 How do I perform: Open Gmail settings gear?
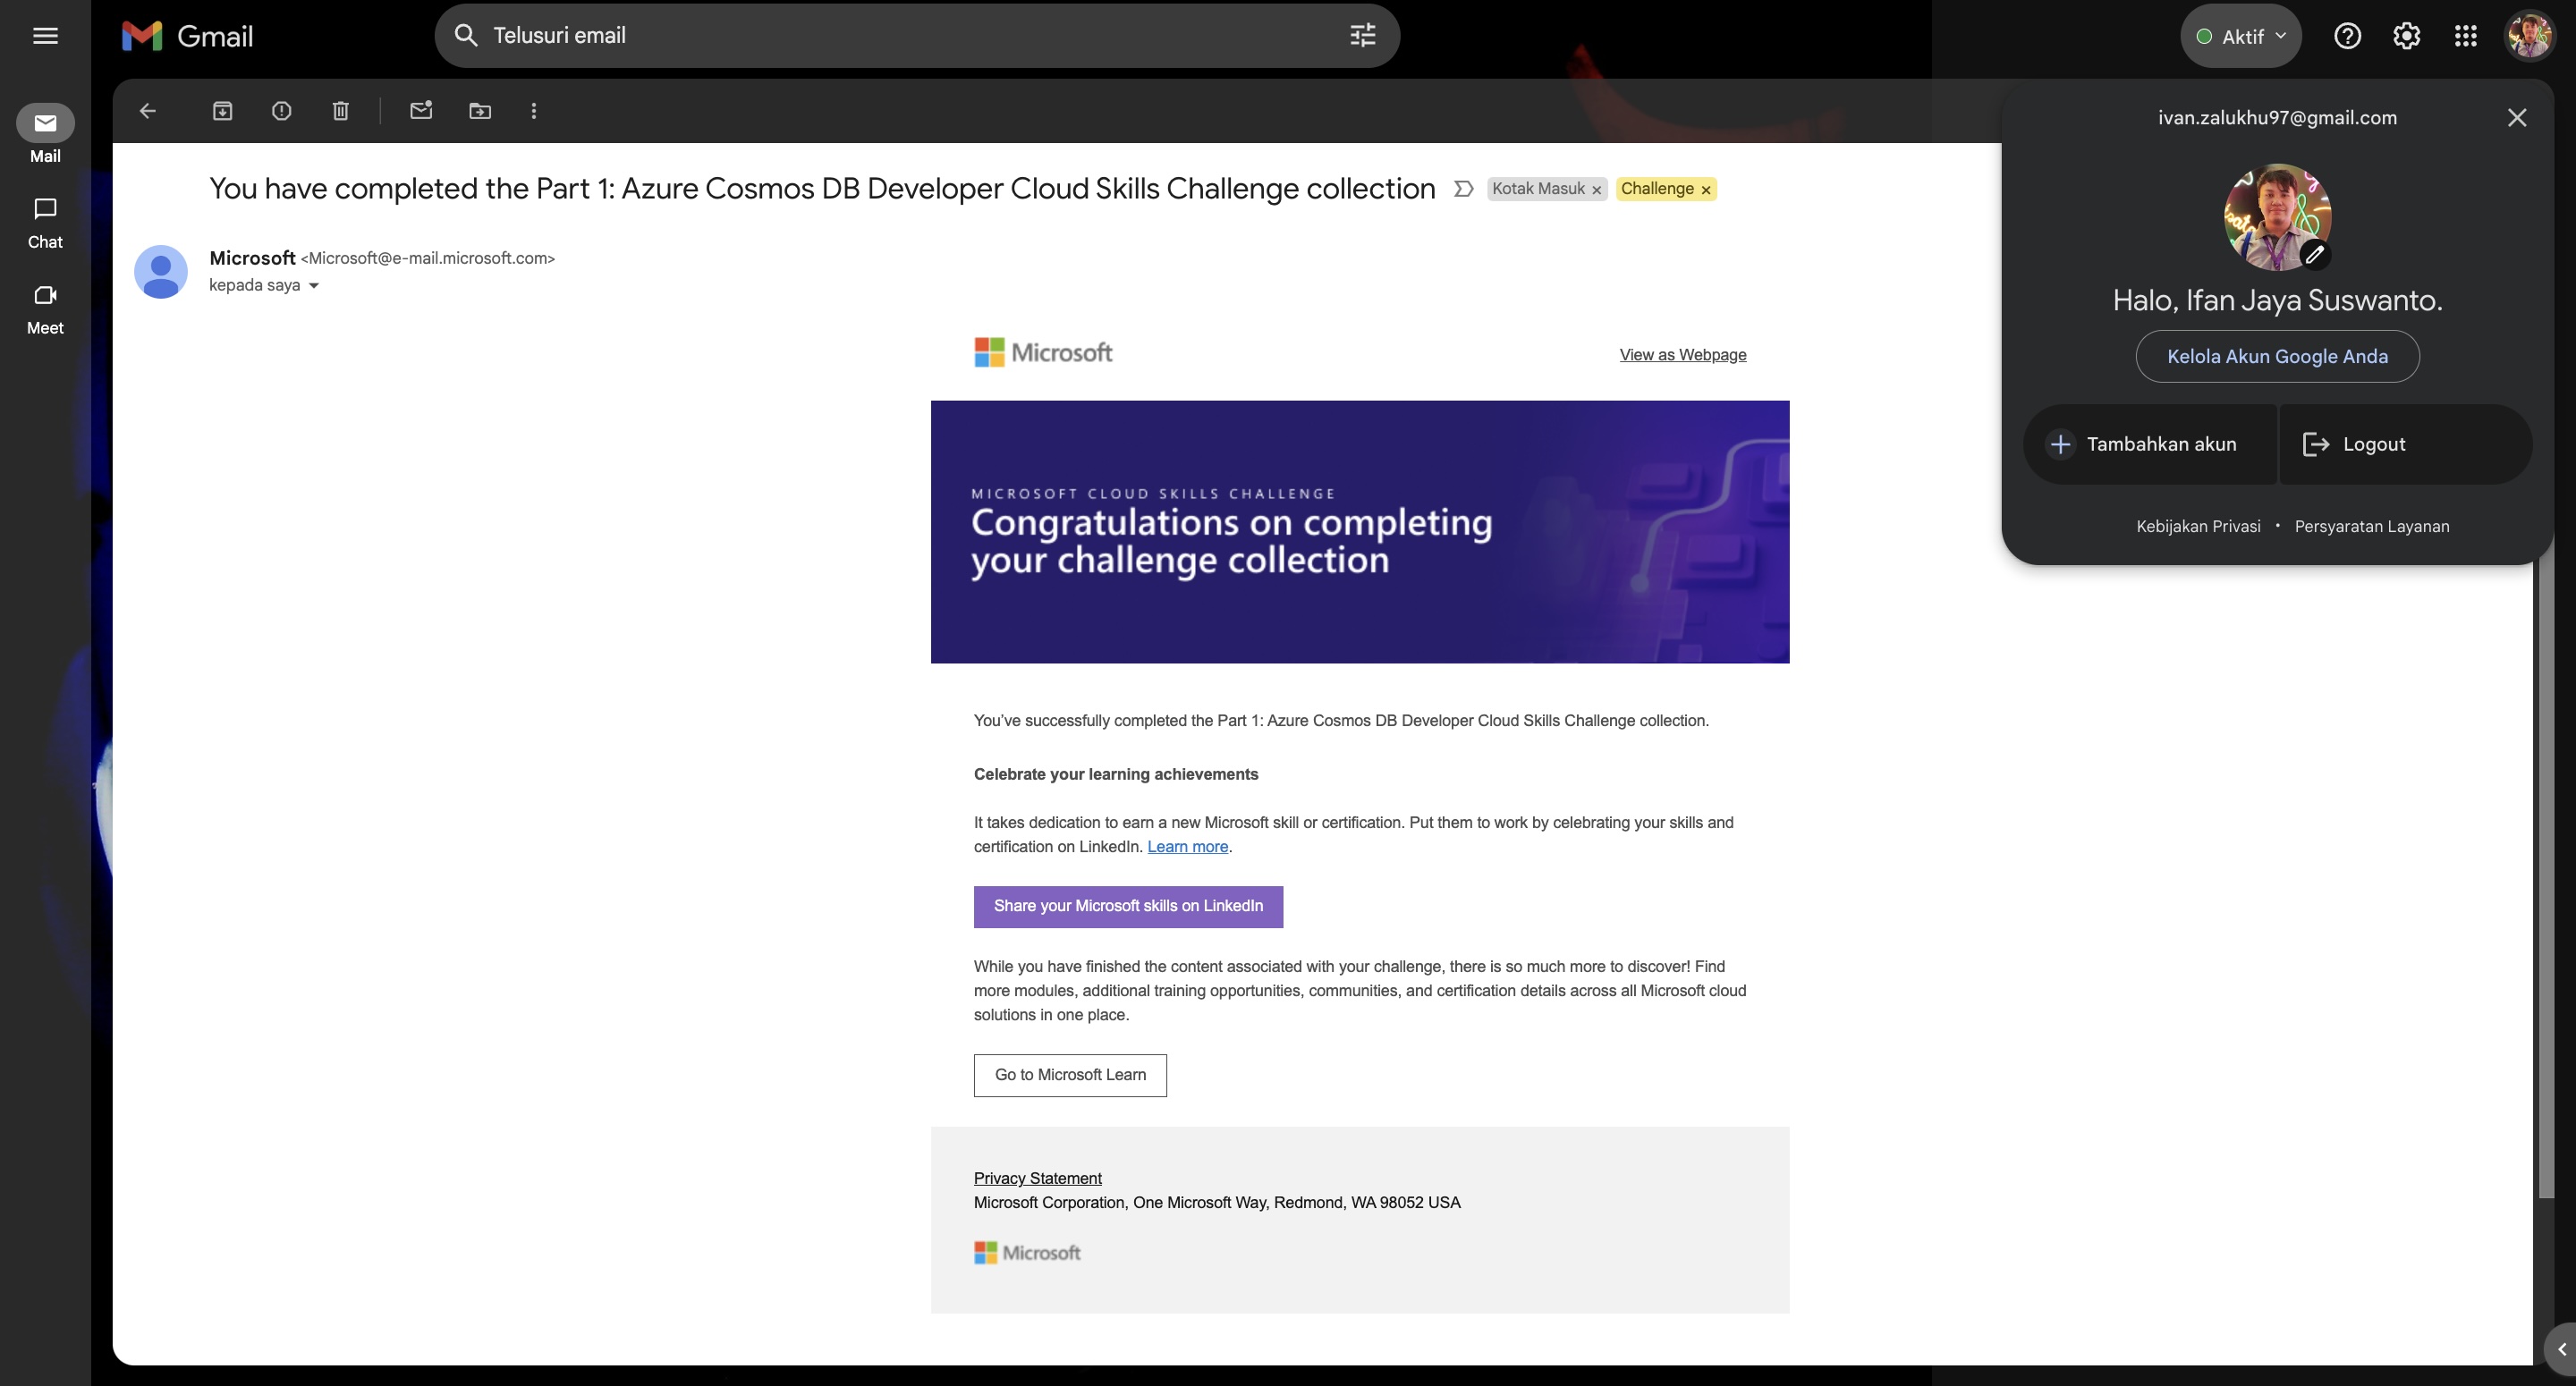point(2406,36)
